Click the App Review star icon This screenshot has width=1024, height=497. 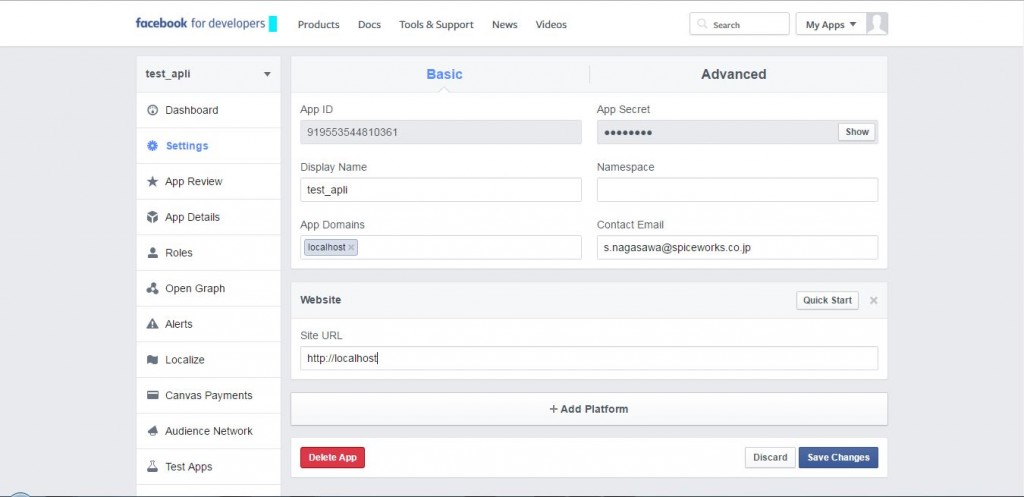(153, 182)
